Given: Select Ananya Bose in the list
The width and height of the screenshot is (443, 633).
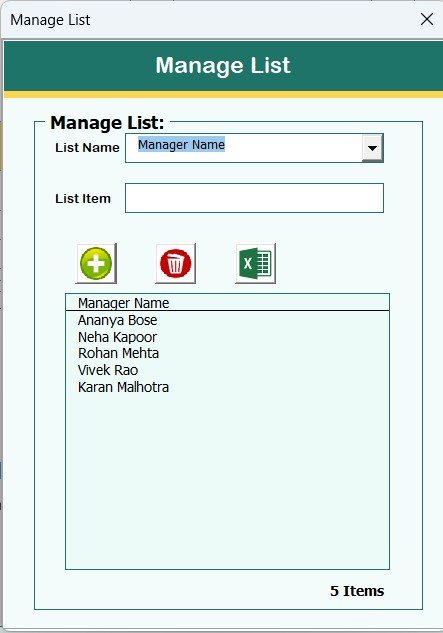Looking at the screenshot, I should [x=227, y=320].
